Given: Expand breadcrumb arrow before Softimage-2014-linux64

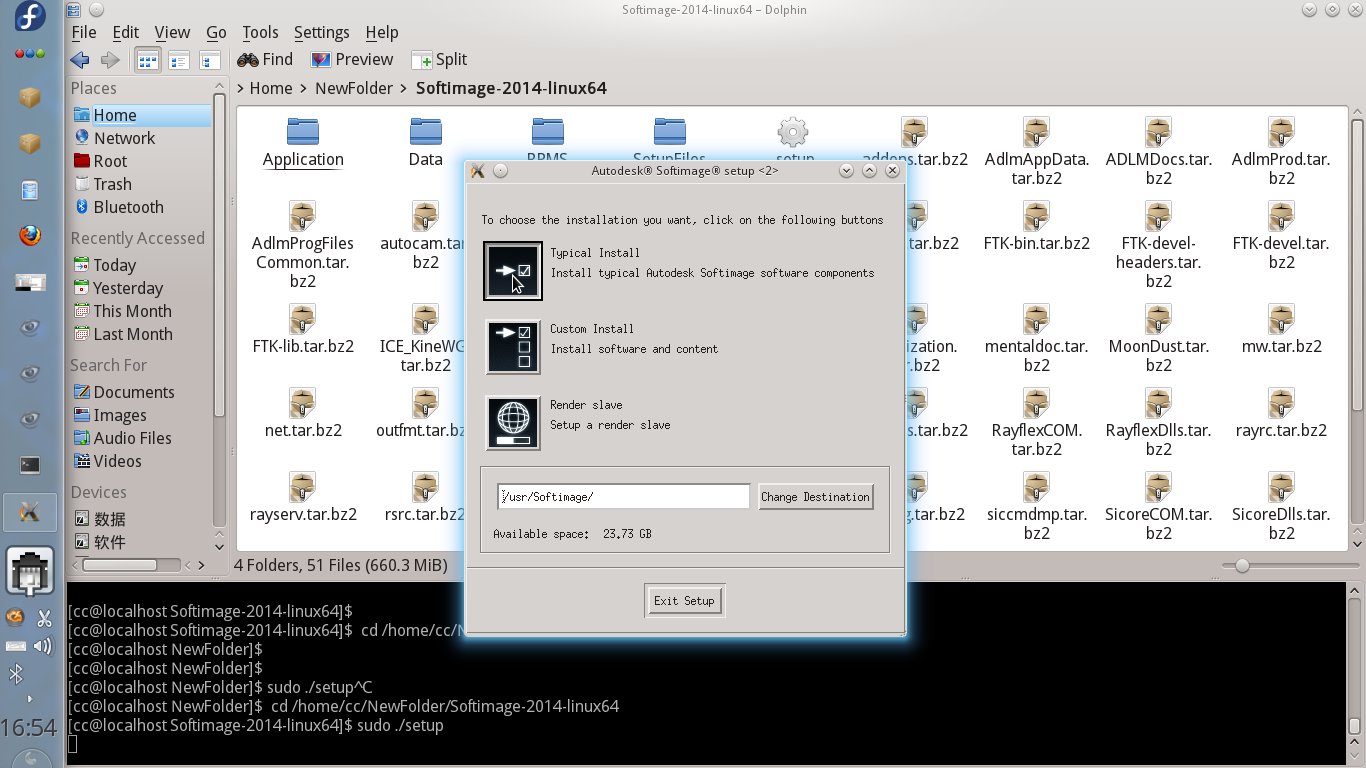Looking at the screenshot, I should tap(404, 88).
